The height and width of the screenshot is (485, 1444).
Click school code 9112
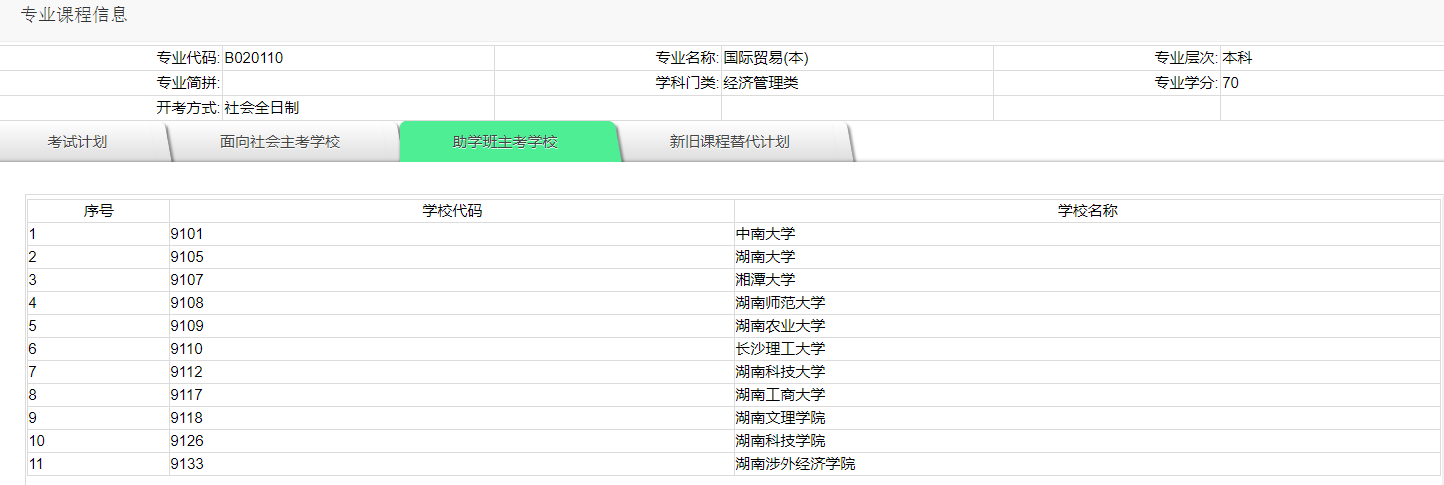[187, 372]
